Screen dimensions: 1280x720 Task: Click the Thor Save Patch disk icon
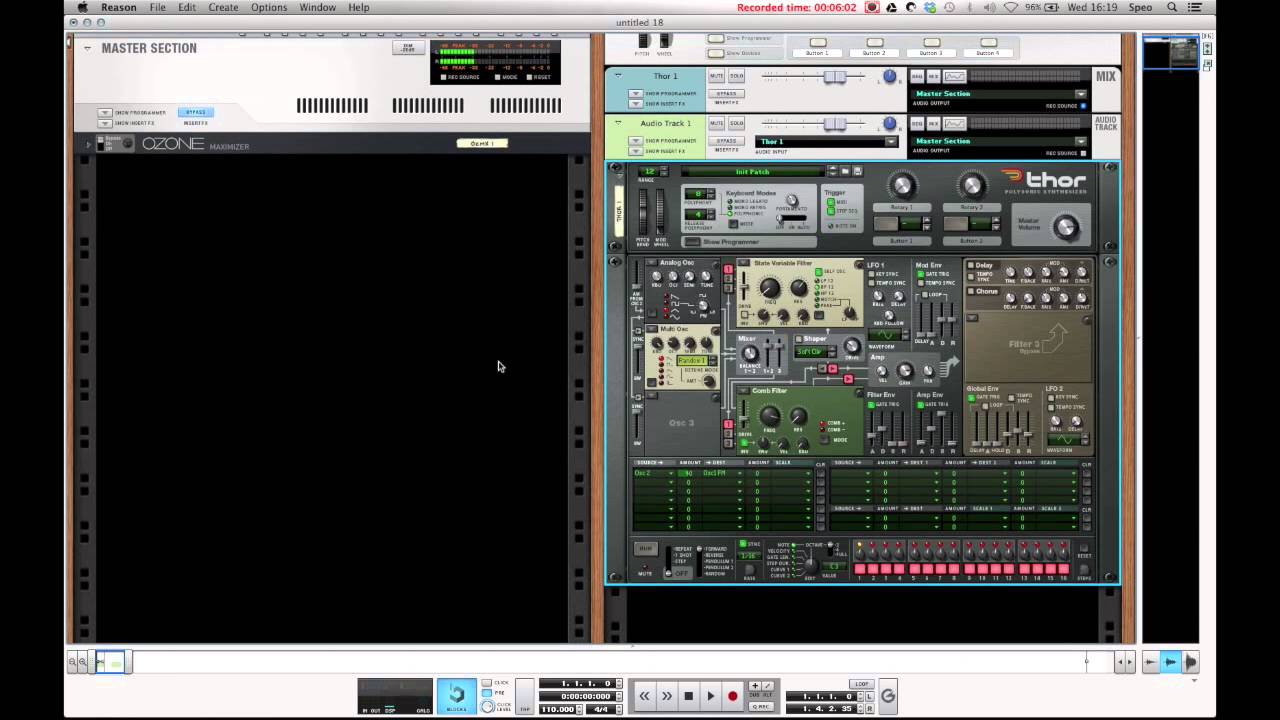[x=857, y=171]
